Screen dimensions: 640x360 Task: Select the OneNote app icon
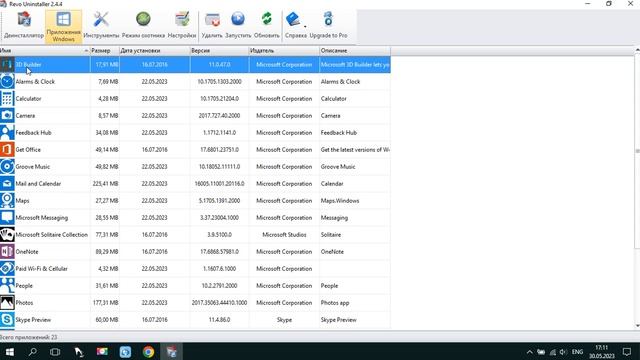coord(7,252)
